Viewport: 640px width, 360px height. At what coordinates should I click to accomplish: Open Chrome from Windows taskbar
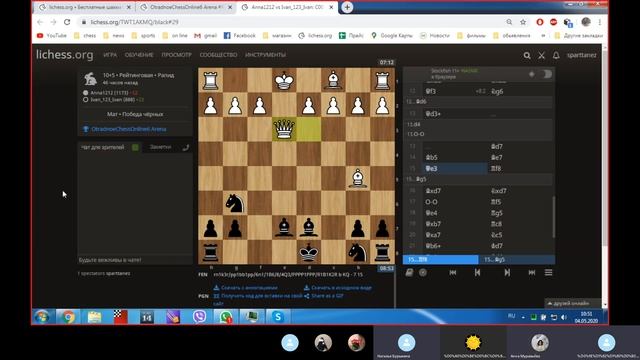pos(68,317)
